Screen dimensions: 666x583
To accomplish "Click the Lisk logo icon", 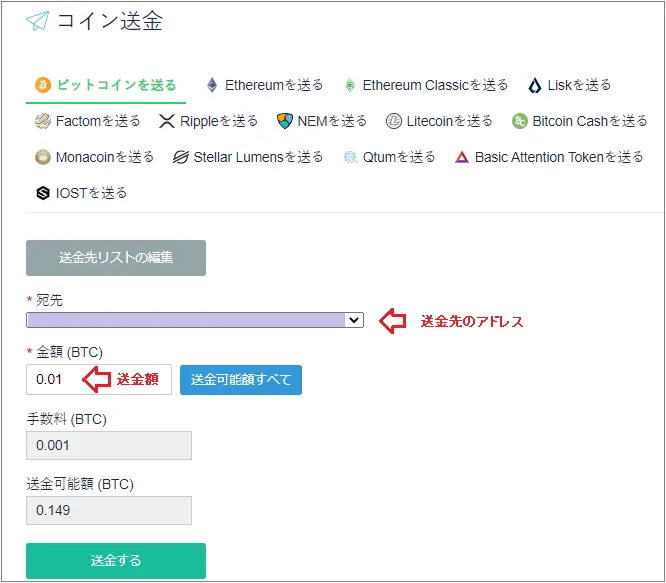I will (535, 85).
